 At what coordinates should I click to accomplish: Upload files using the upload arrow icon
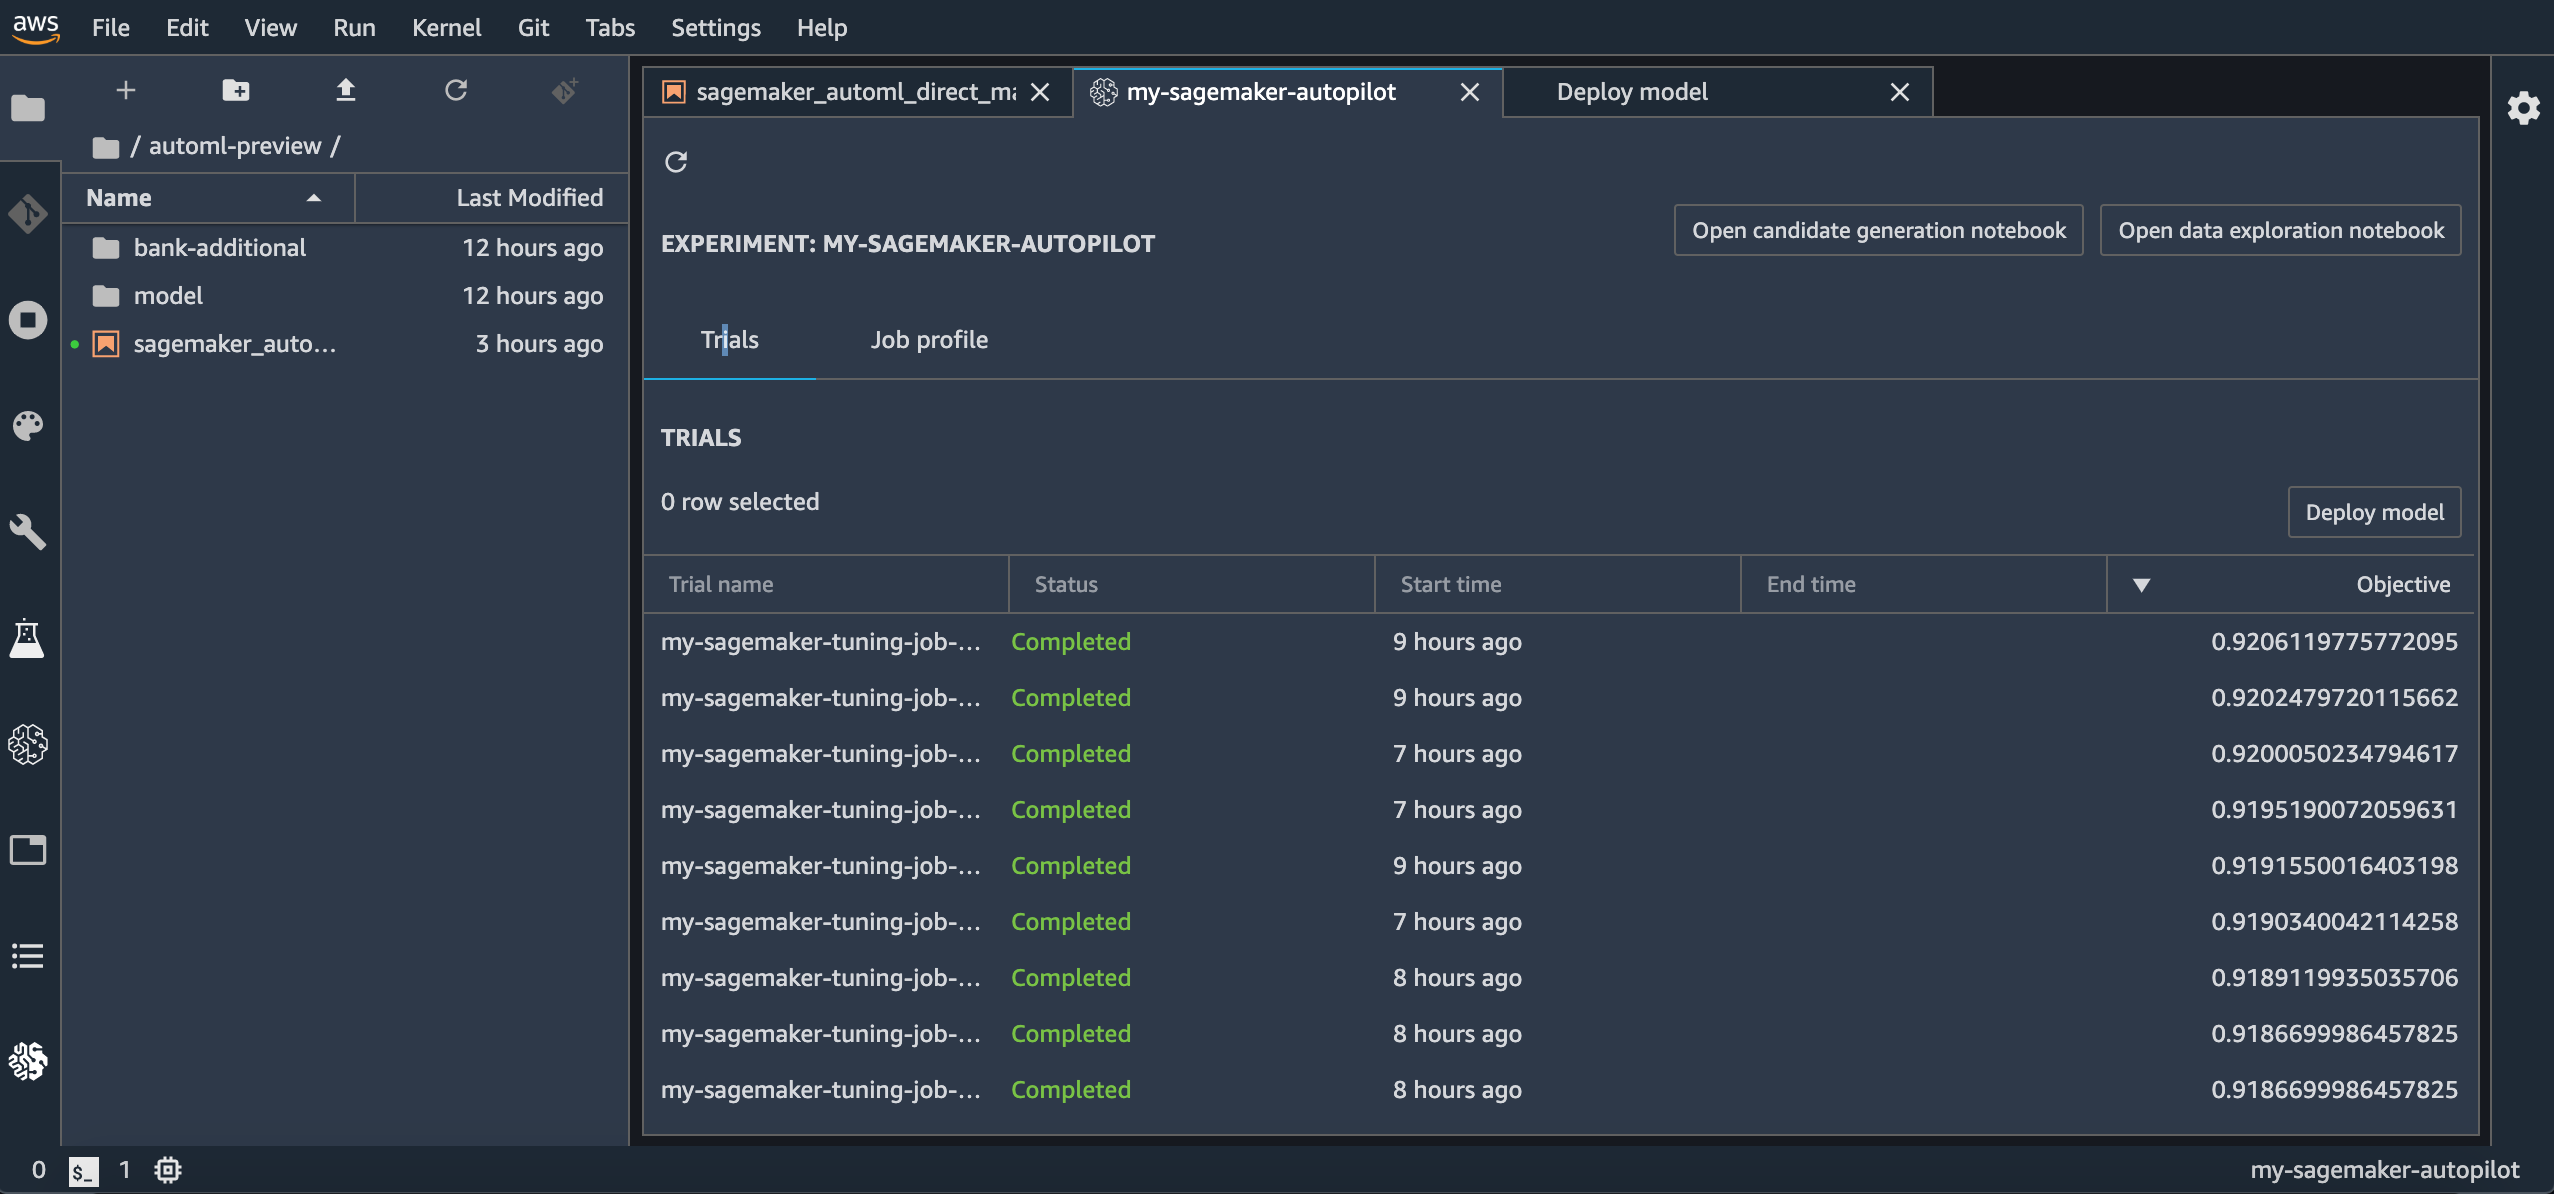(x=346, y=90)
